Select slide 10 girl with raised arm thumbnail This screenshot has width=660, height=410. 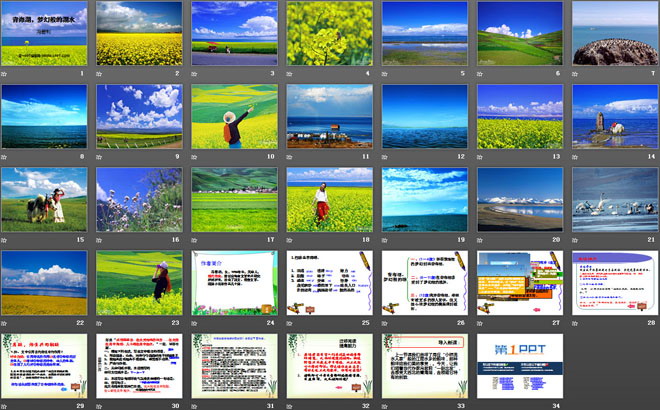pyautogui.click(x=234, y=116)
